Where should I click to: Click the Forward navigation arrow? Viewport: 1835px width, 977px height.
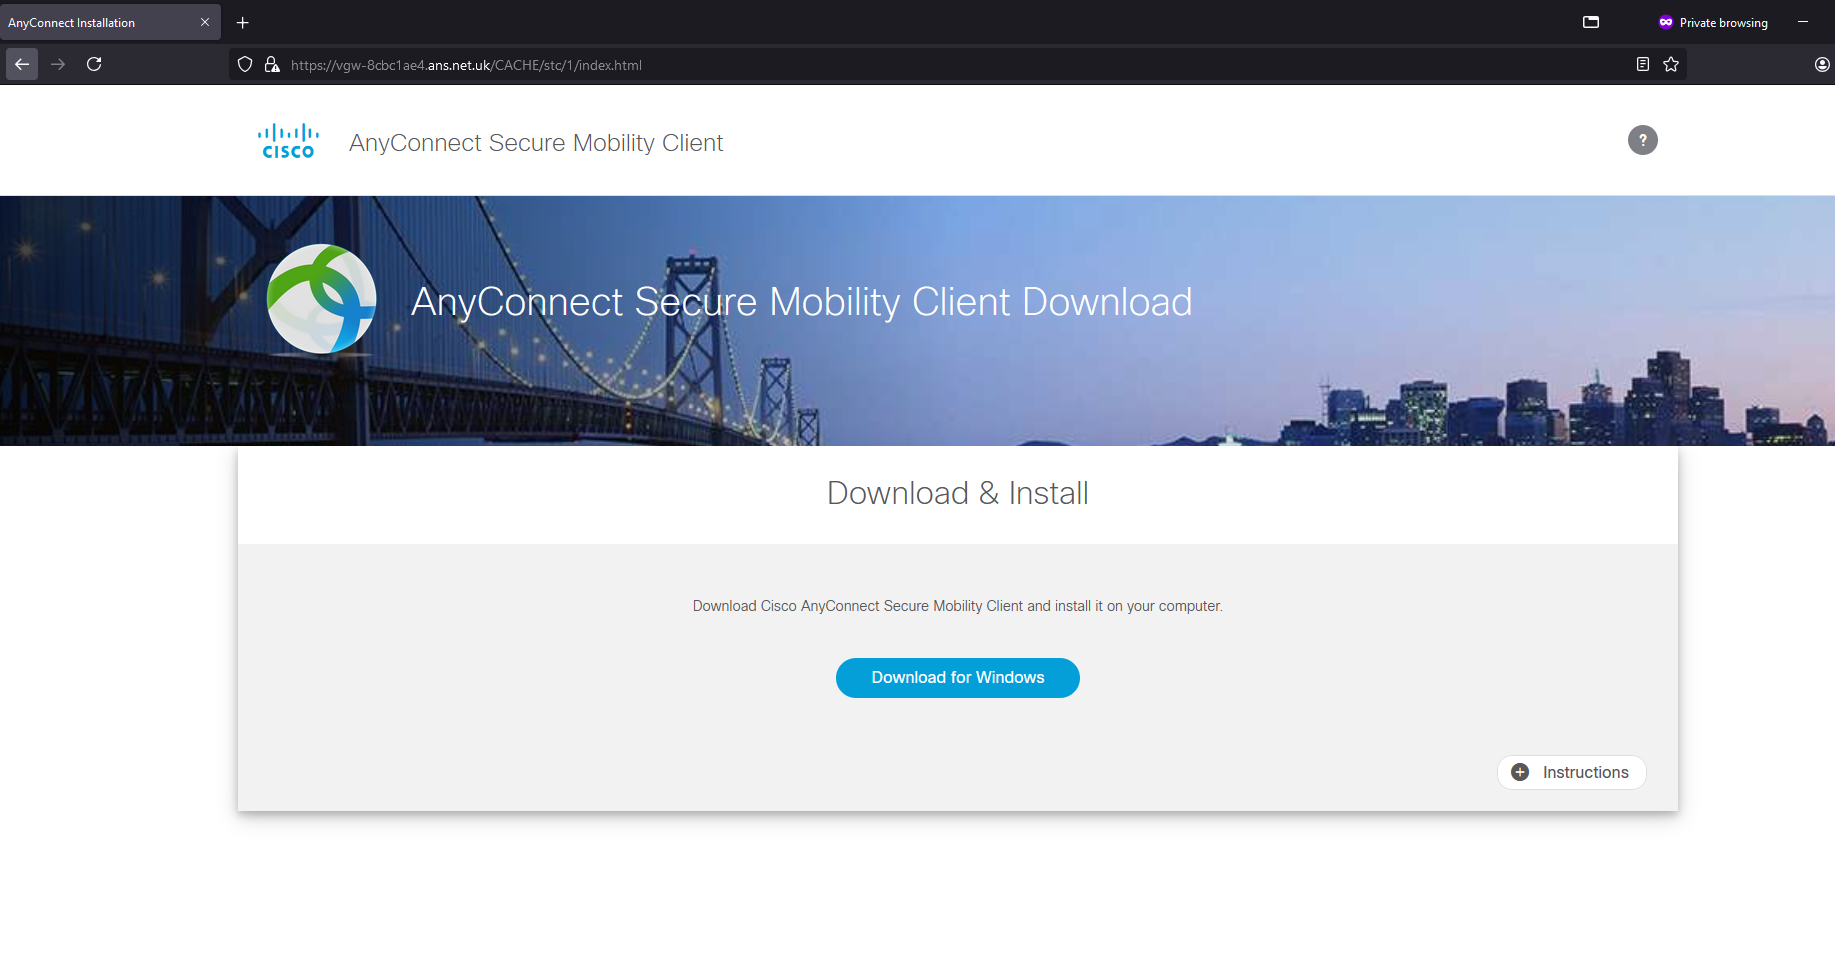point(58,64)
